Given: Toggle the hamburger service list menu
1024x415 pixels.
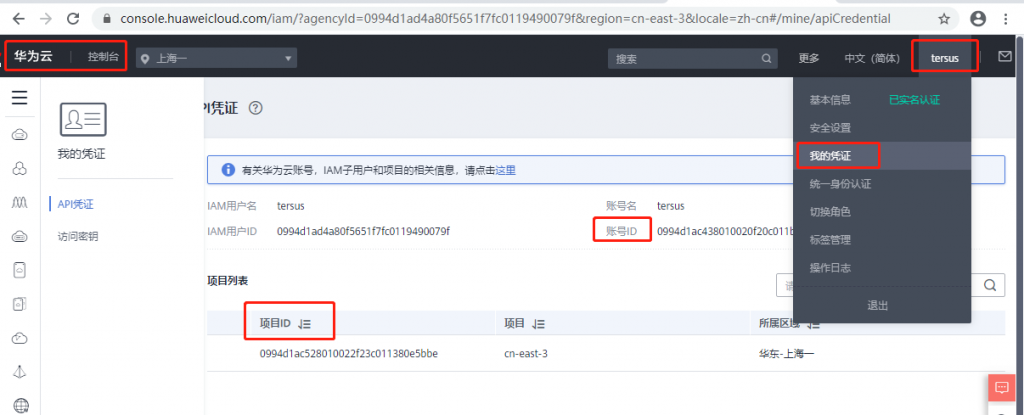Looking at the screenshot, I should click(20, 98).
